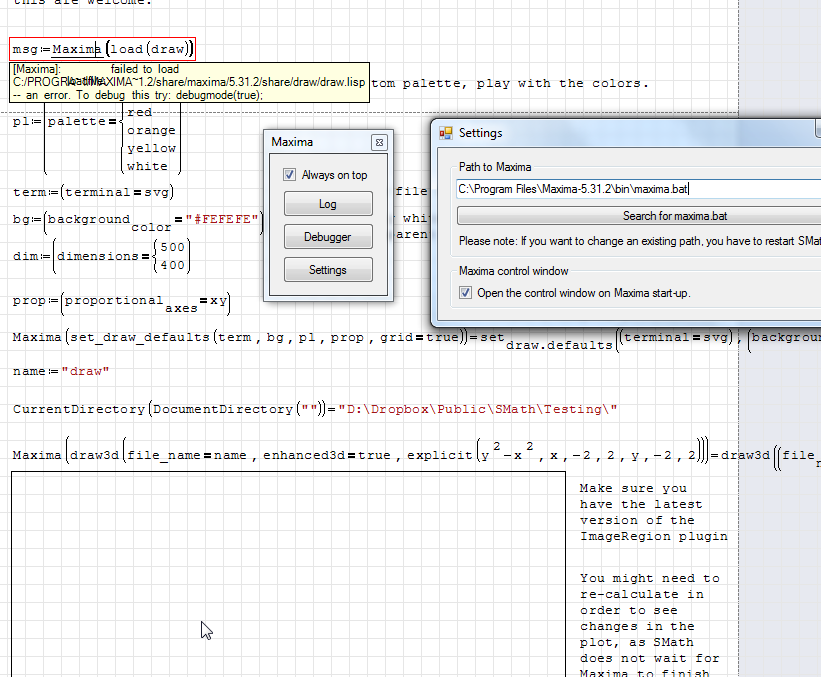This screenshot has width=821, height=677.
Task: Uncheck Open the control window on start-up
Action: click(x=465, y=293)
